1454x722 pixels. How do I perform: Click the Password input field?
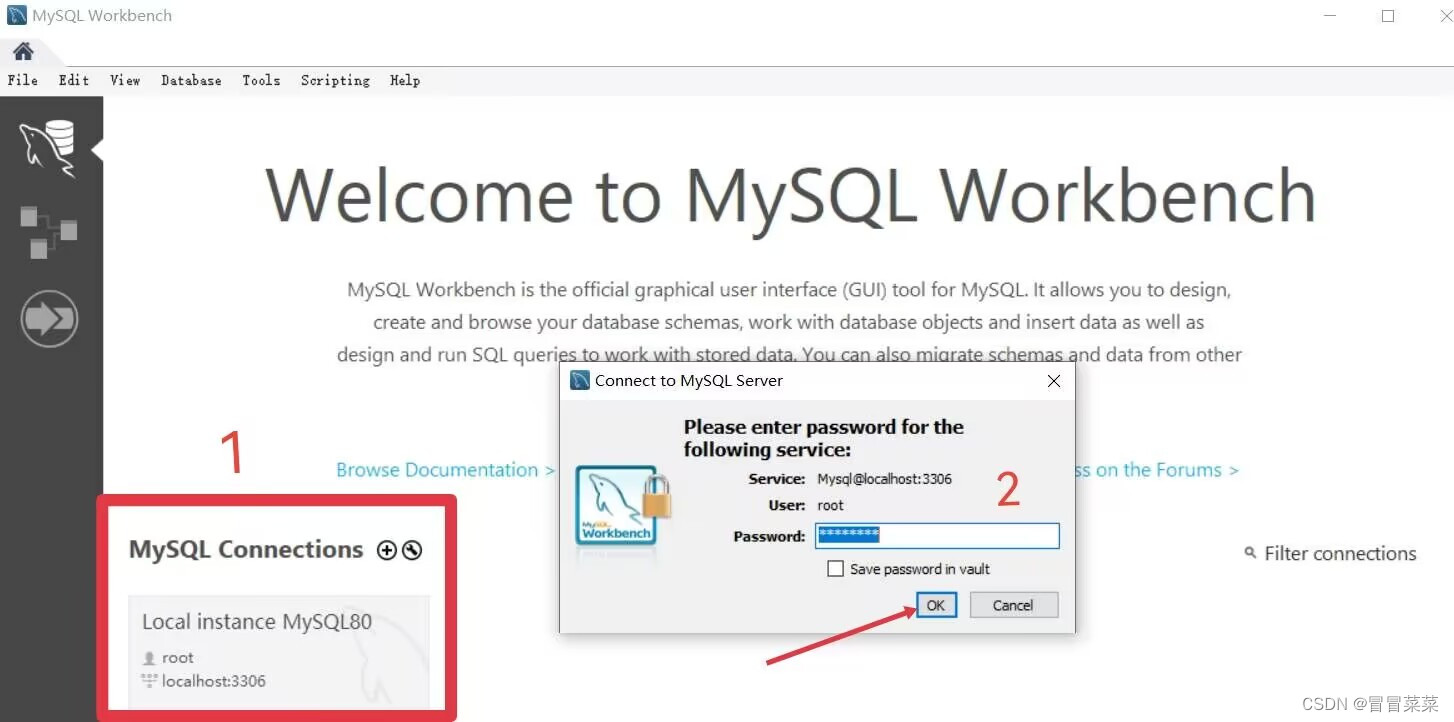937,536
